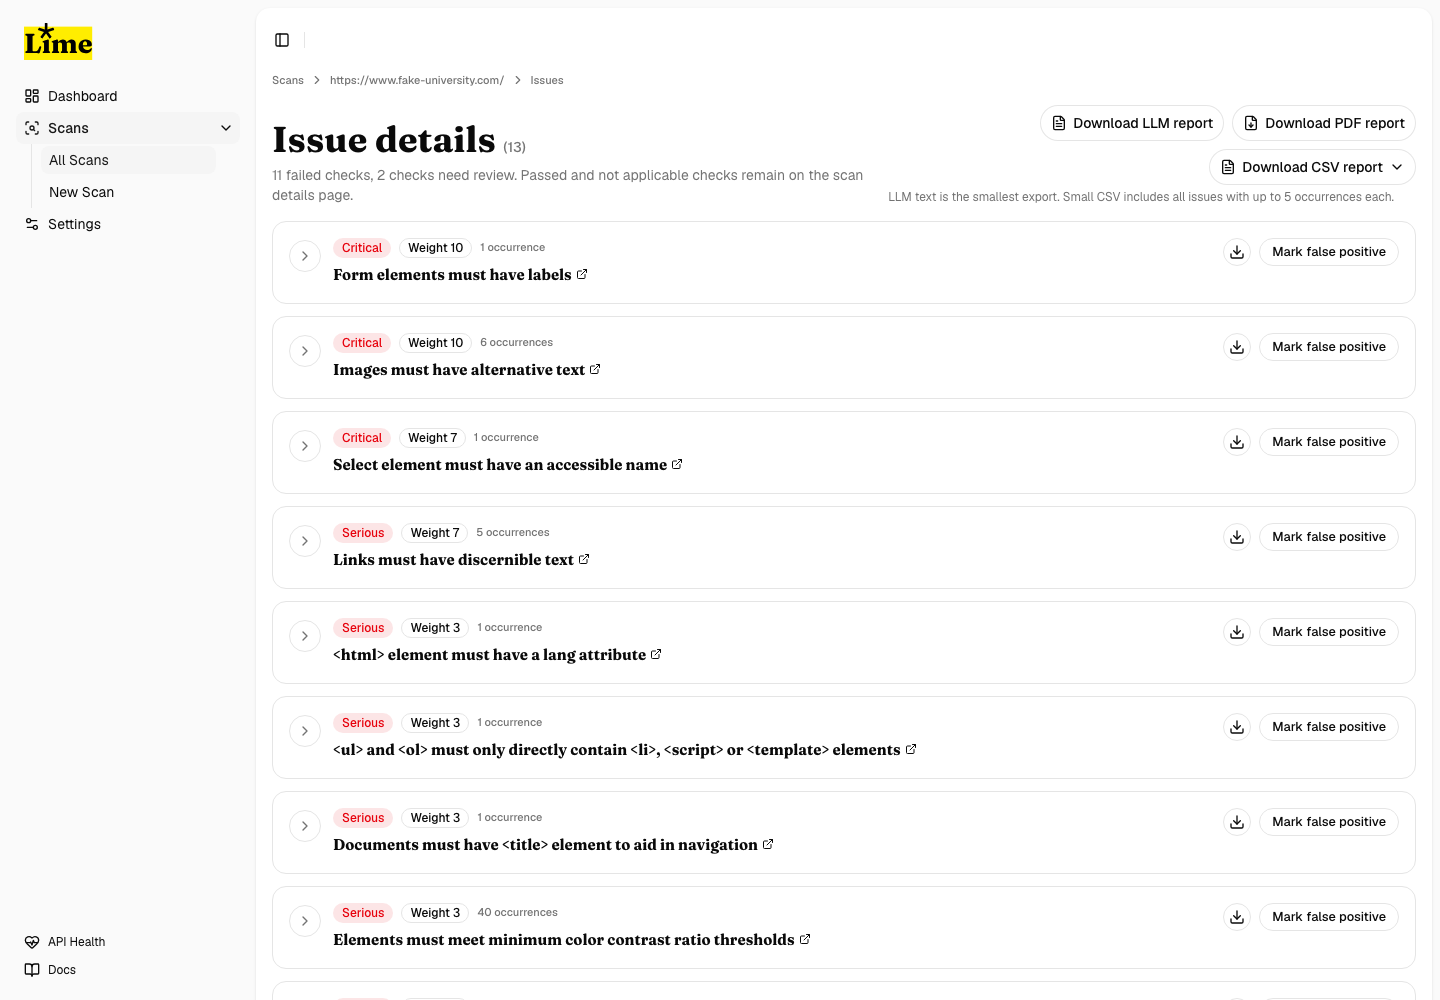This screenshot has width=1440, height=1000.
Task: Select All Scans in the sidebar
Action: click(x=78, y=160)
